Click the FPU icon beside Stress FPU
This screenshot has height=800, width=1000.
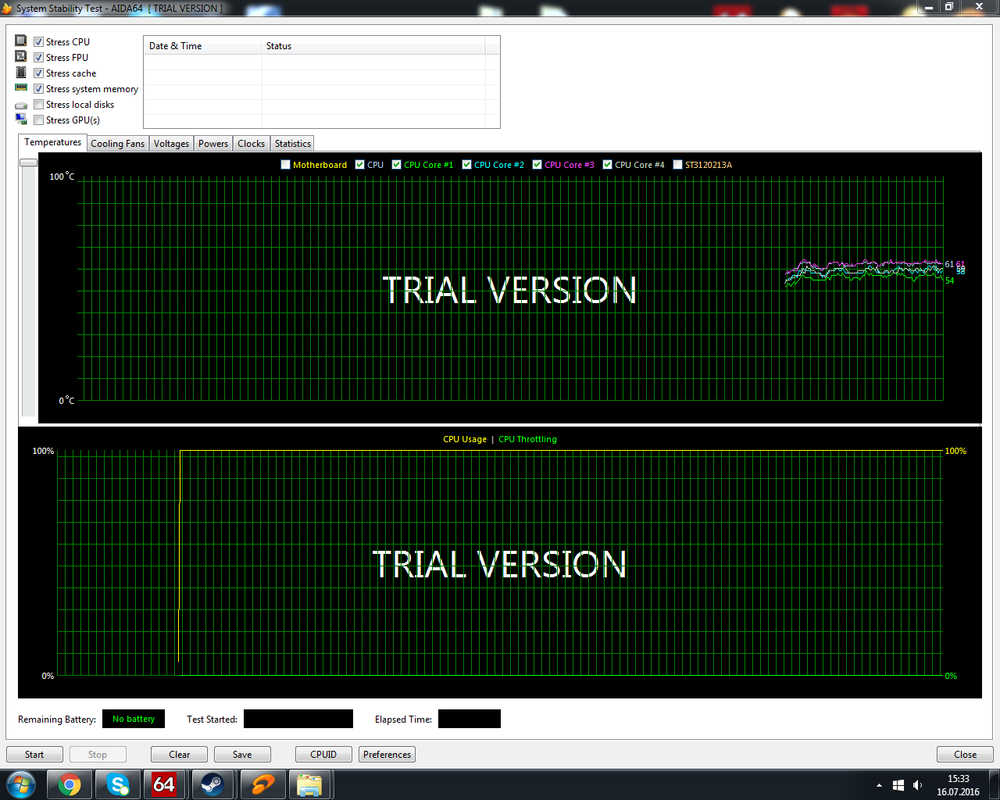(21, 57)
